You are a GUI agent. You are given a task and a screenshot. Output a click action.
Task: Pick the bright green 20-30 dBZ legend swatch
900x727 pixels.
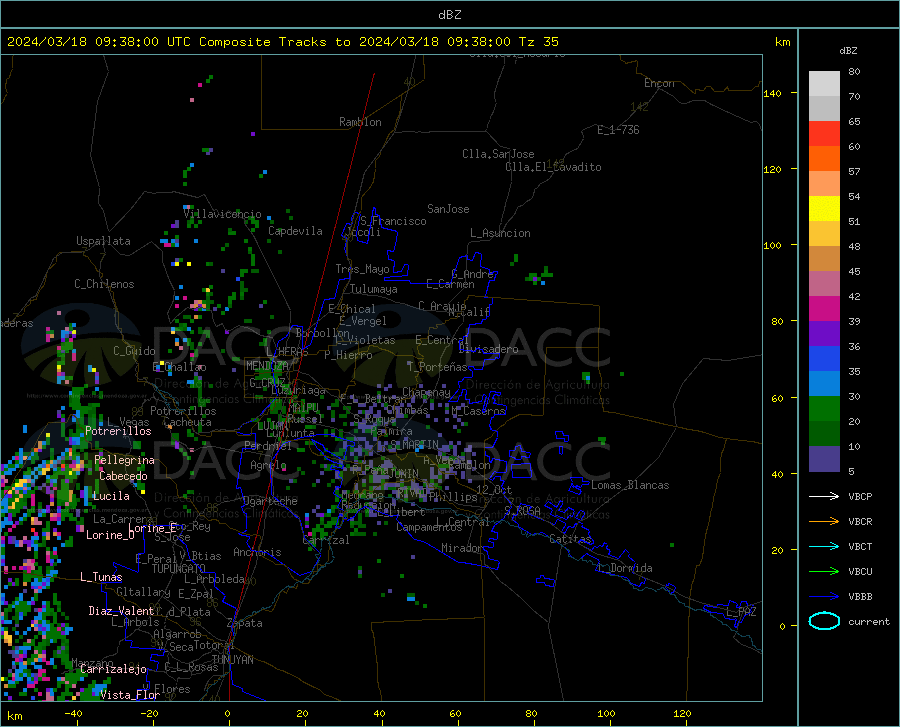[x=824, y=409]
